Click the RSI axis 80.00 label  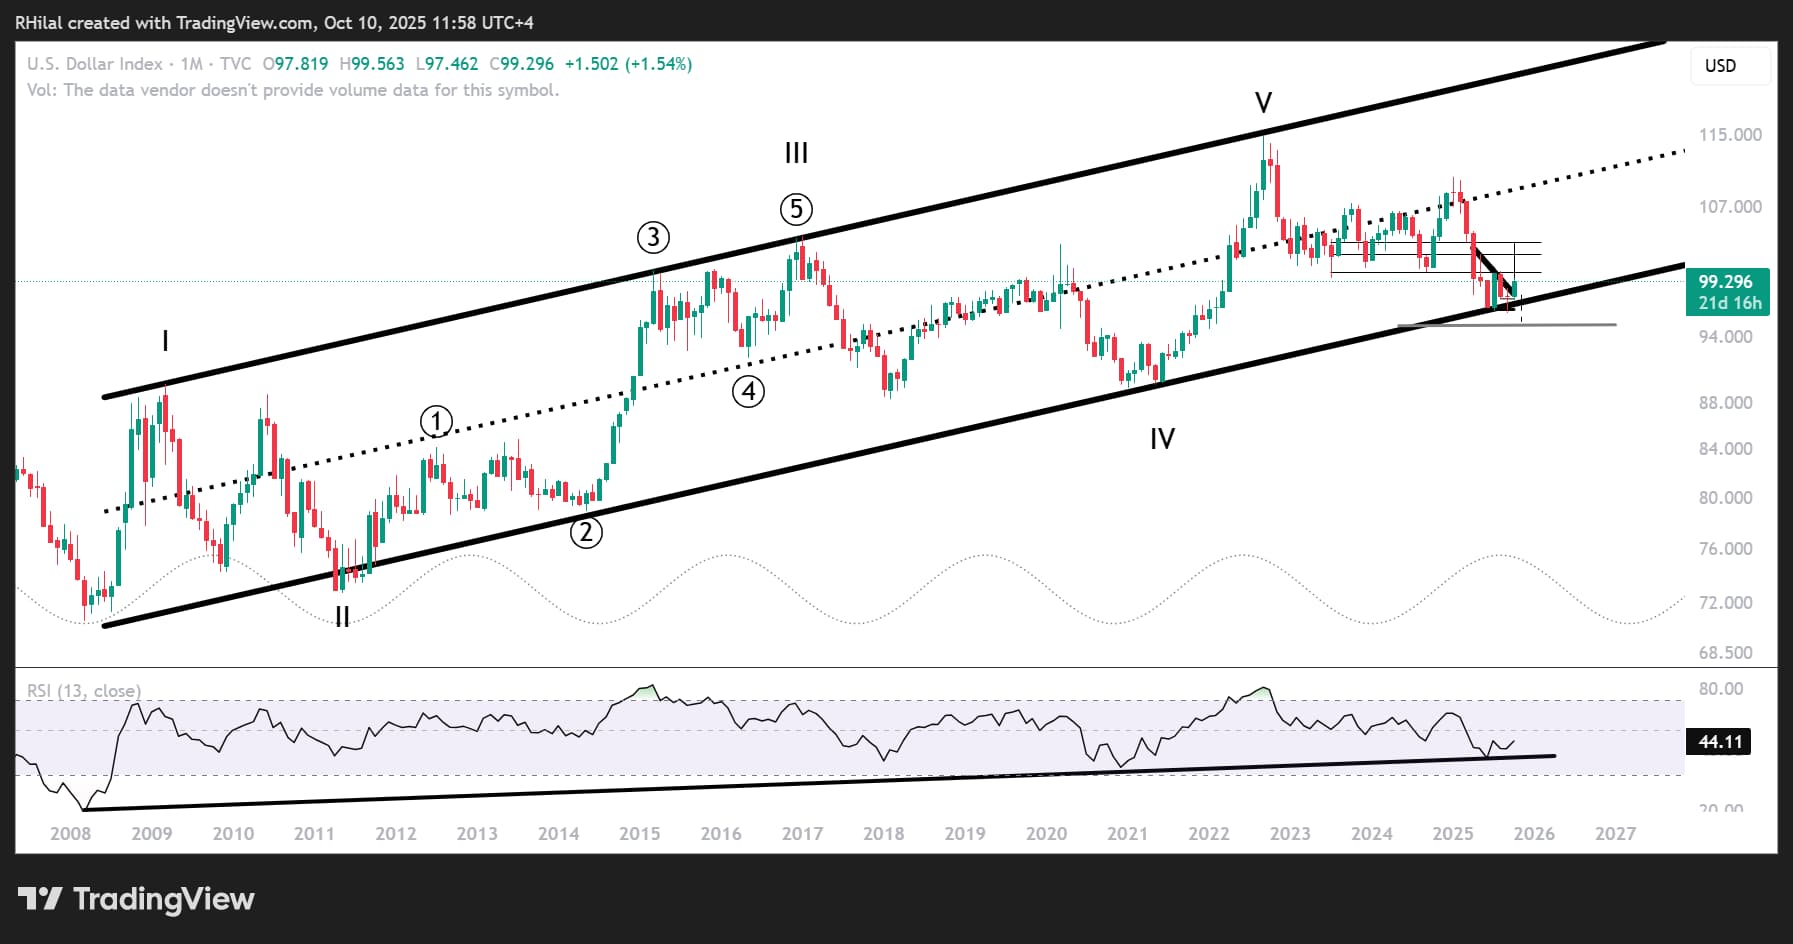click(x=1721, y=689)
